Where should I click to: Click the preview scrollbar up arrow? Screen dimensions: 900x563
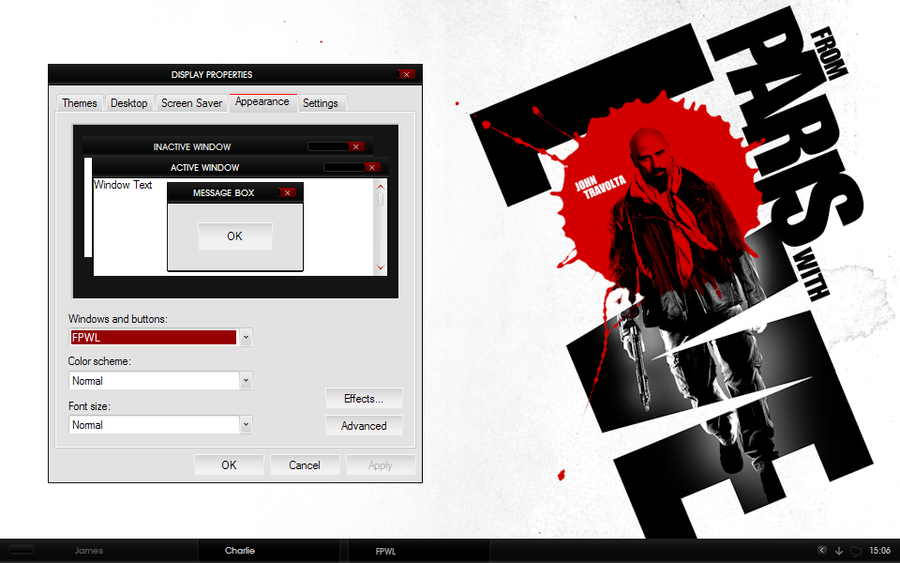pos(380,186)
